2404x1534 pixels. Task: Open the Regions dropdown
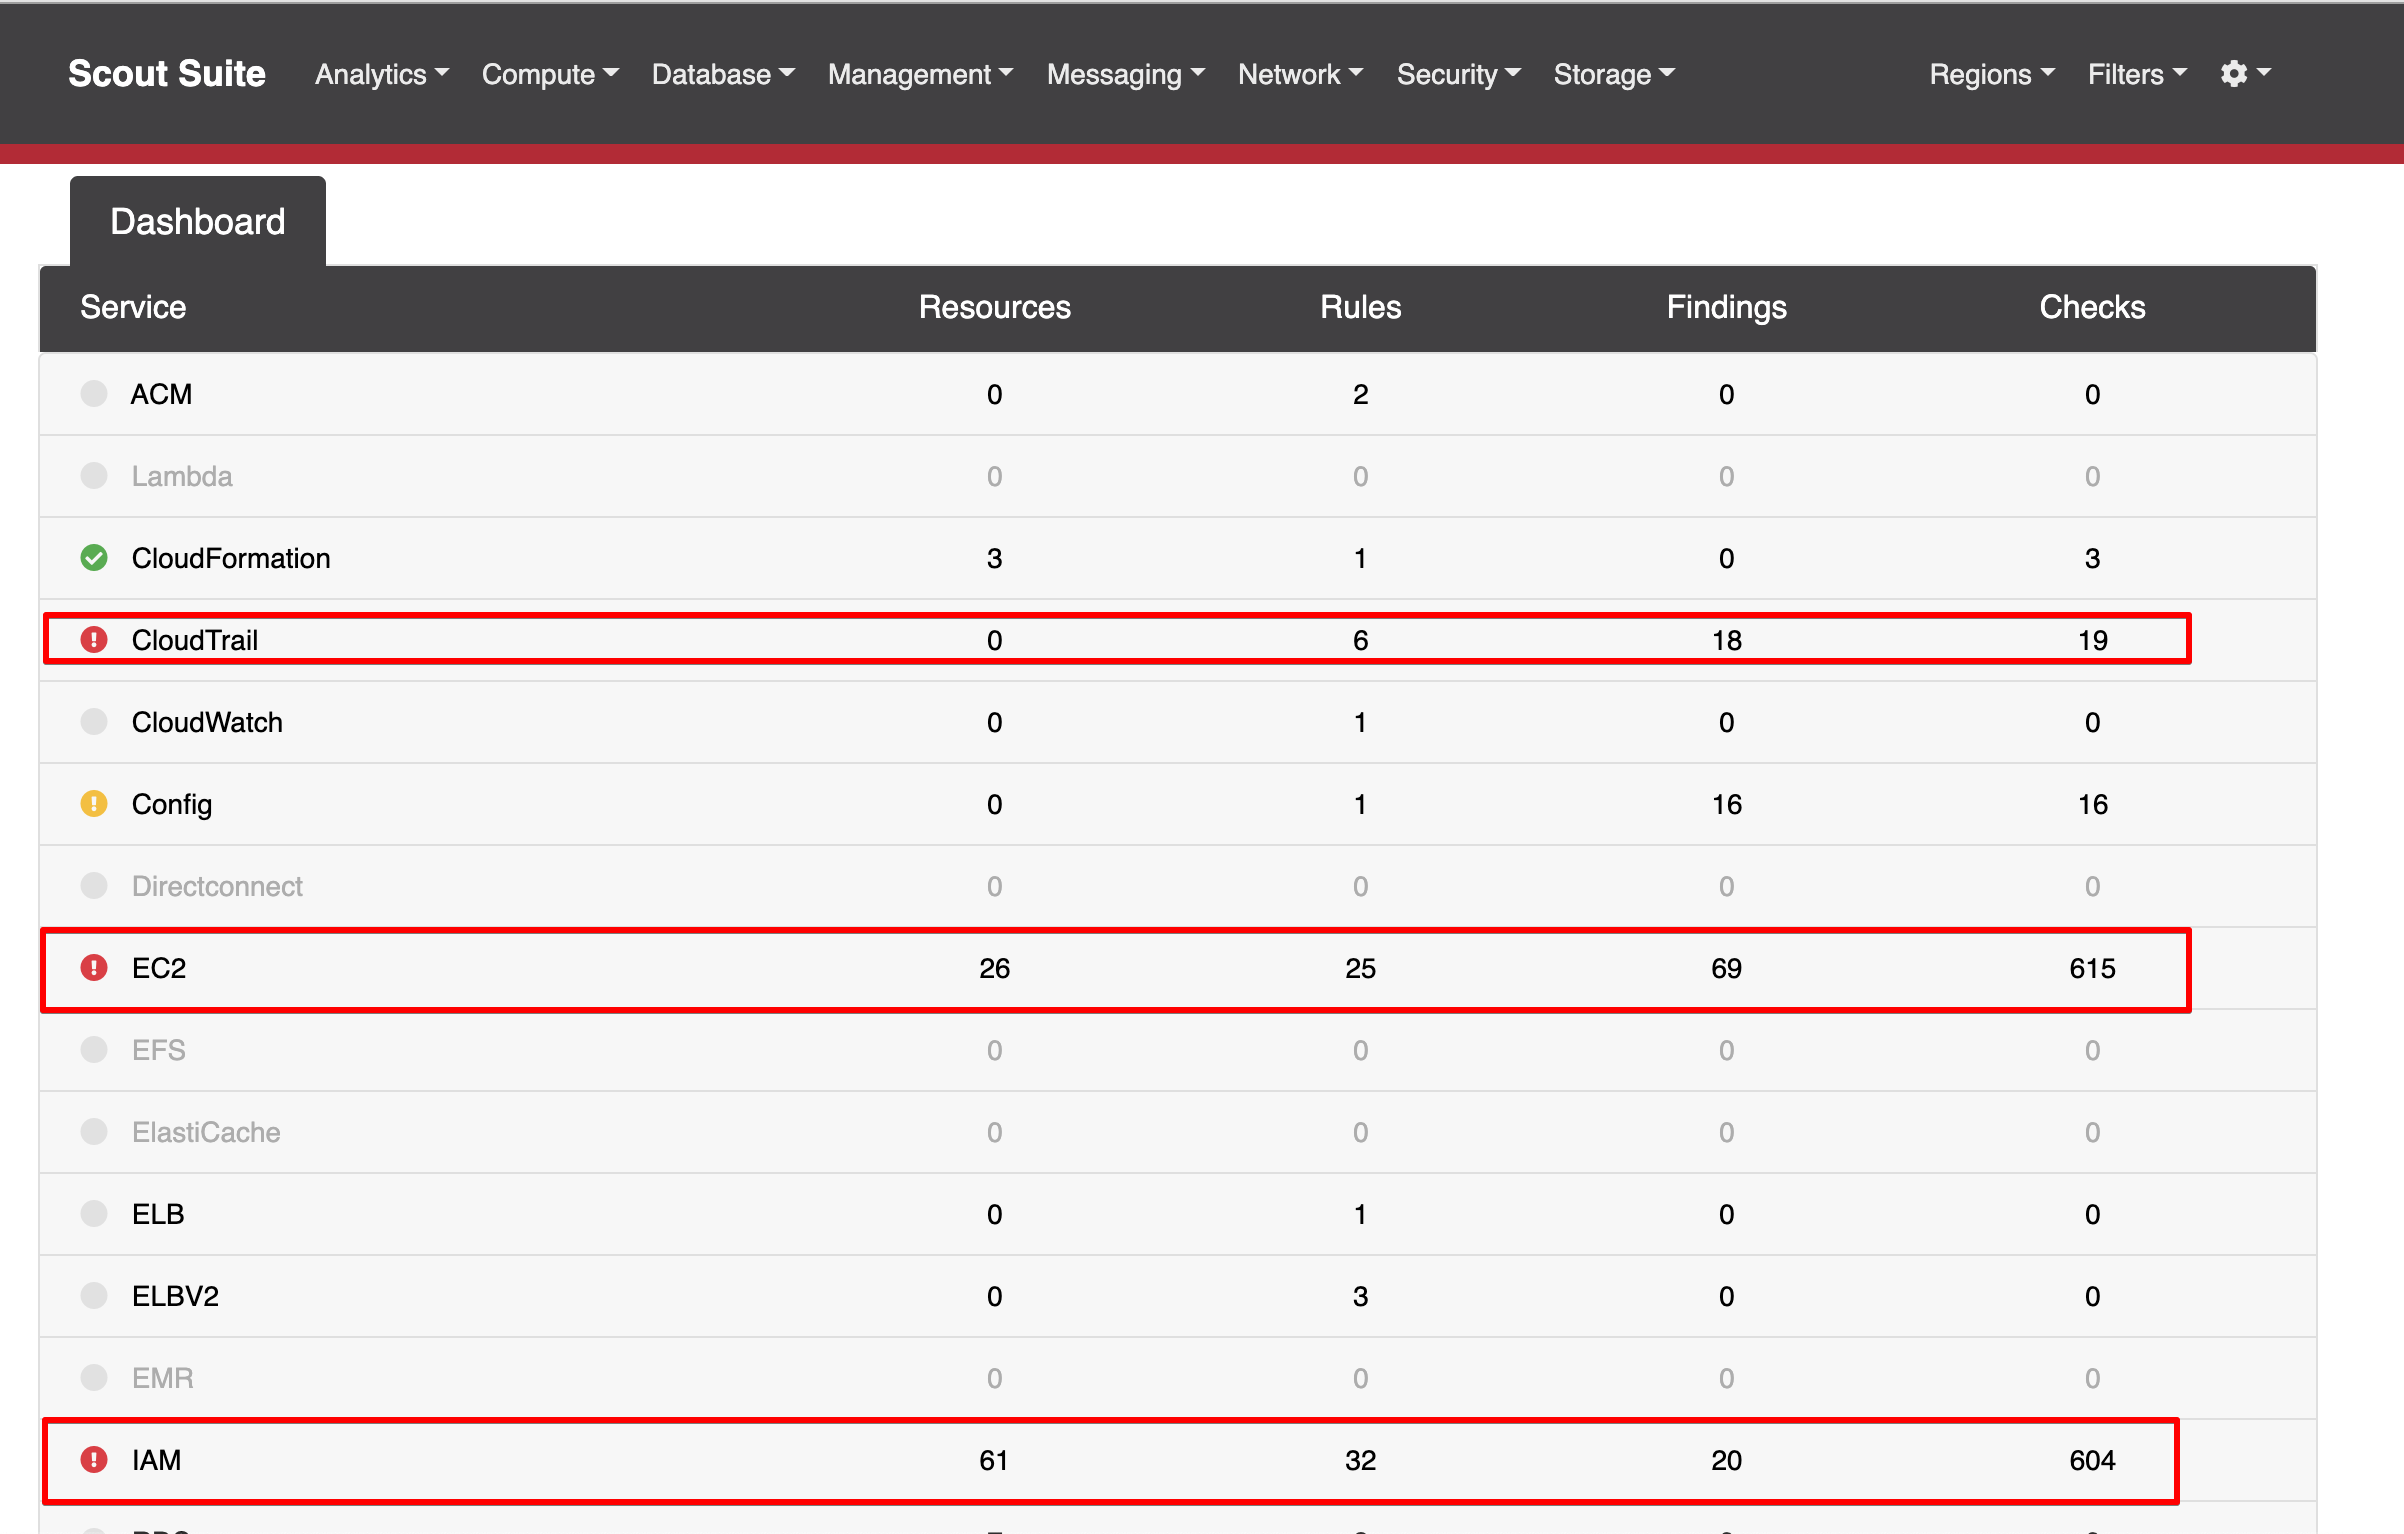[x=1992, y=74]
